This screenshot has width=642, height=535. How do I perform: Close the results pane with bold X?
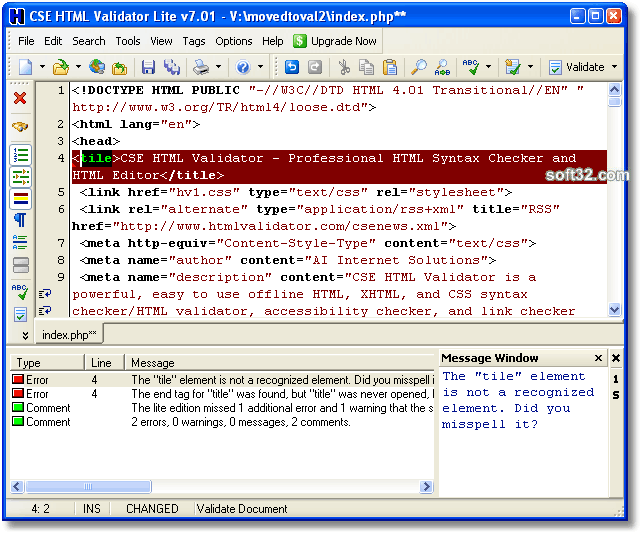click(616, 358)
